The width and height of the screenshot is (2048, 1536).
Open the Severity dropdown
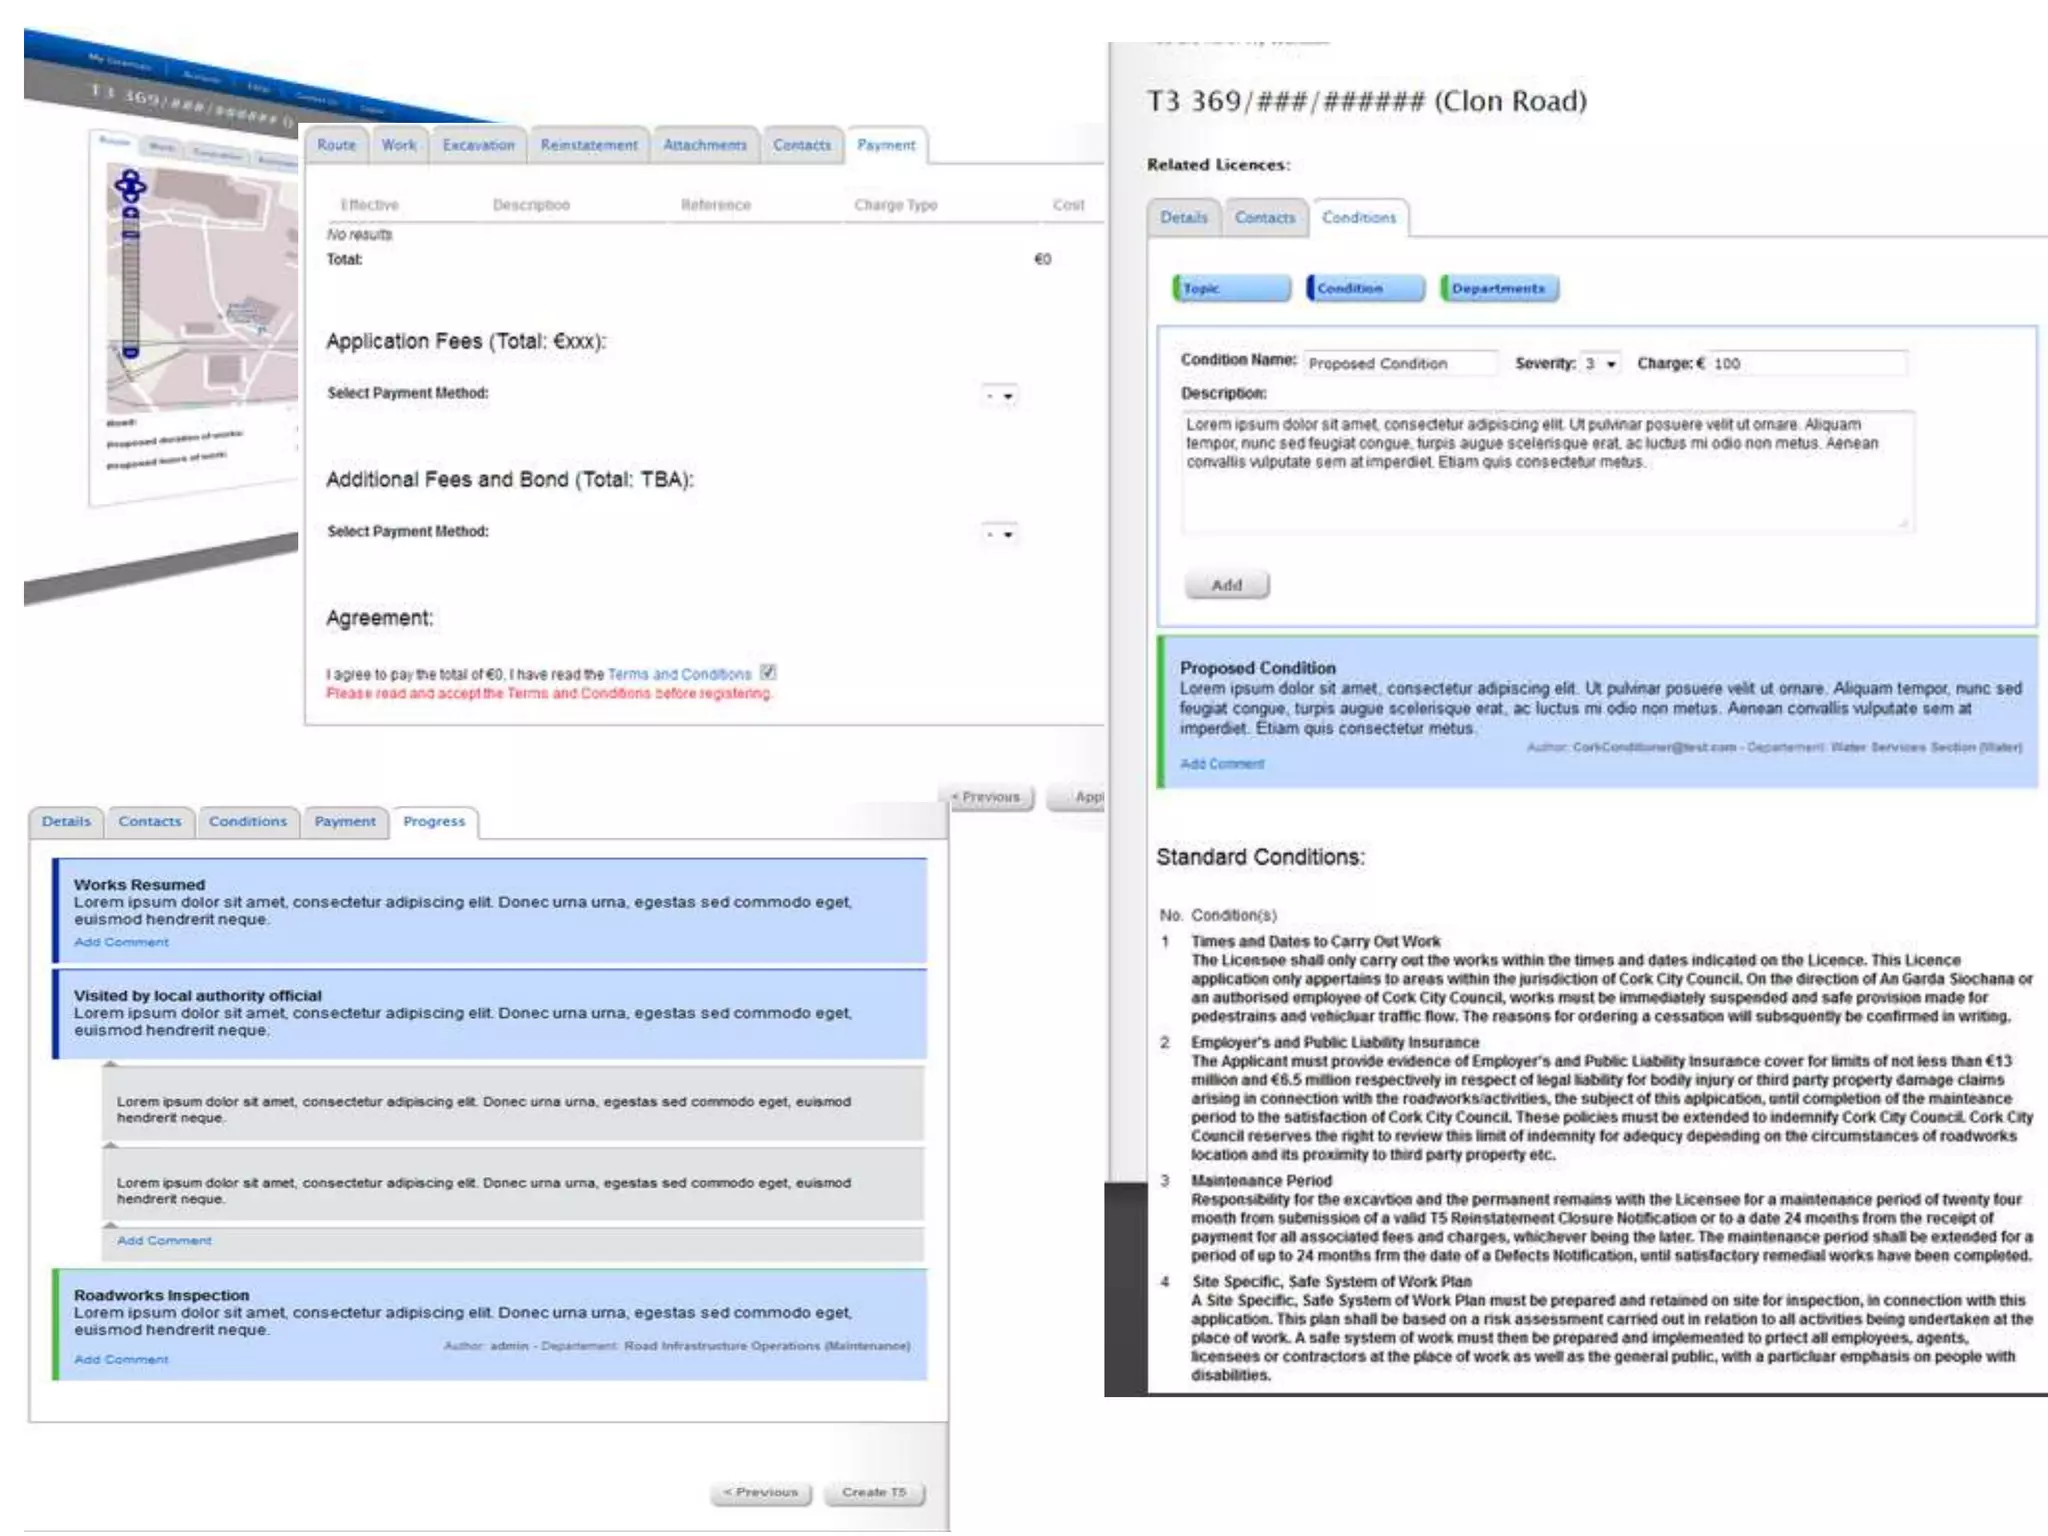tap(1600, 364)
